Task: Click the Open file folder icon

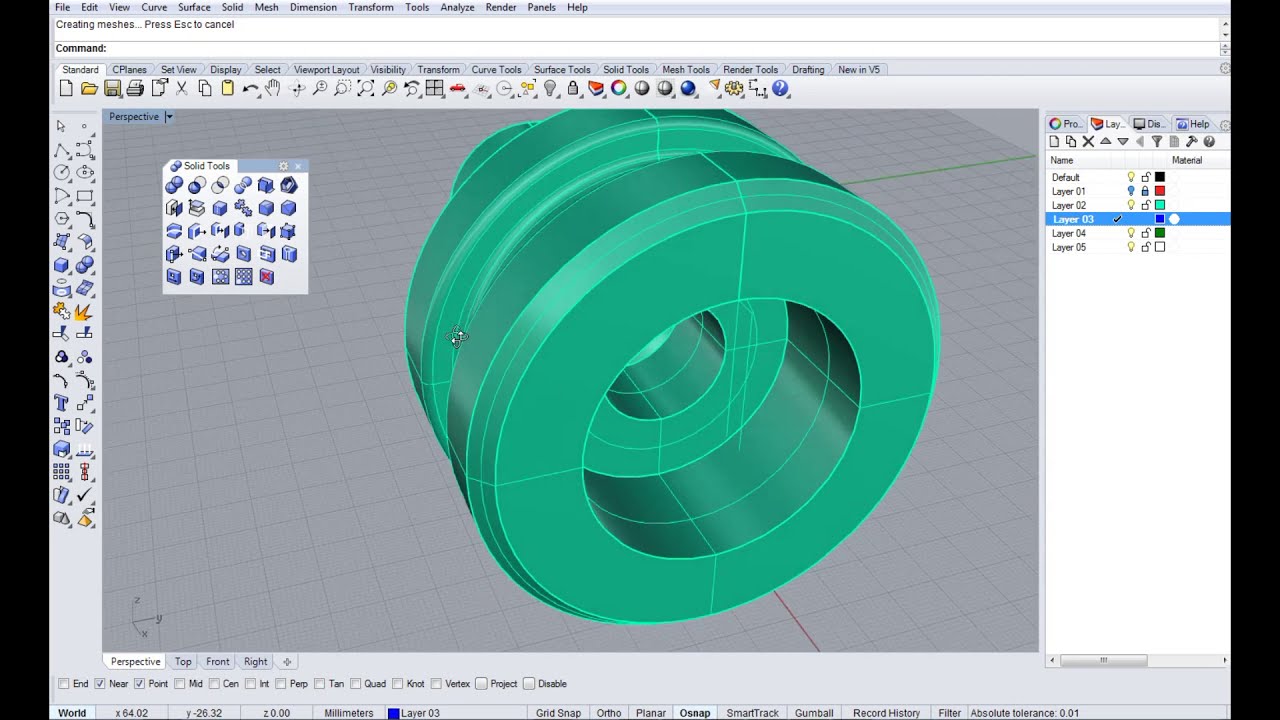Action: [x=89, y=89]
